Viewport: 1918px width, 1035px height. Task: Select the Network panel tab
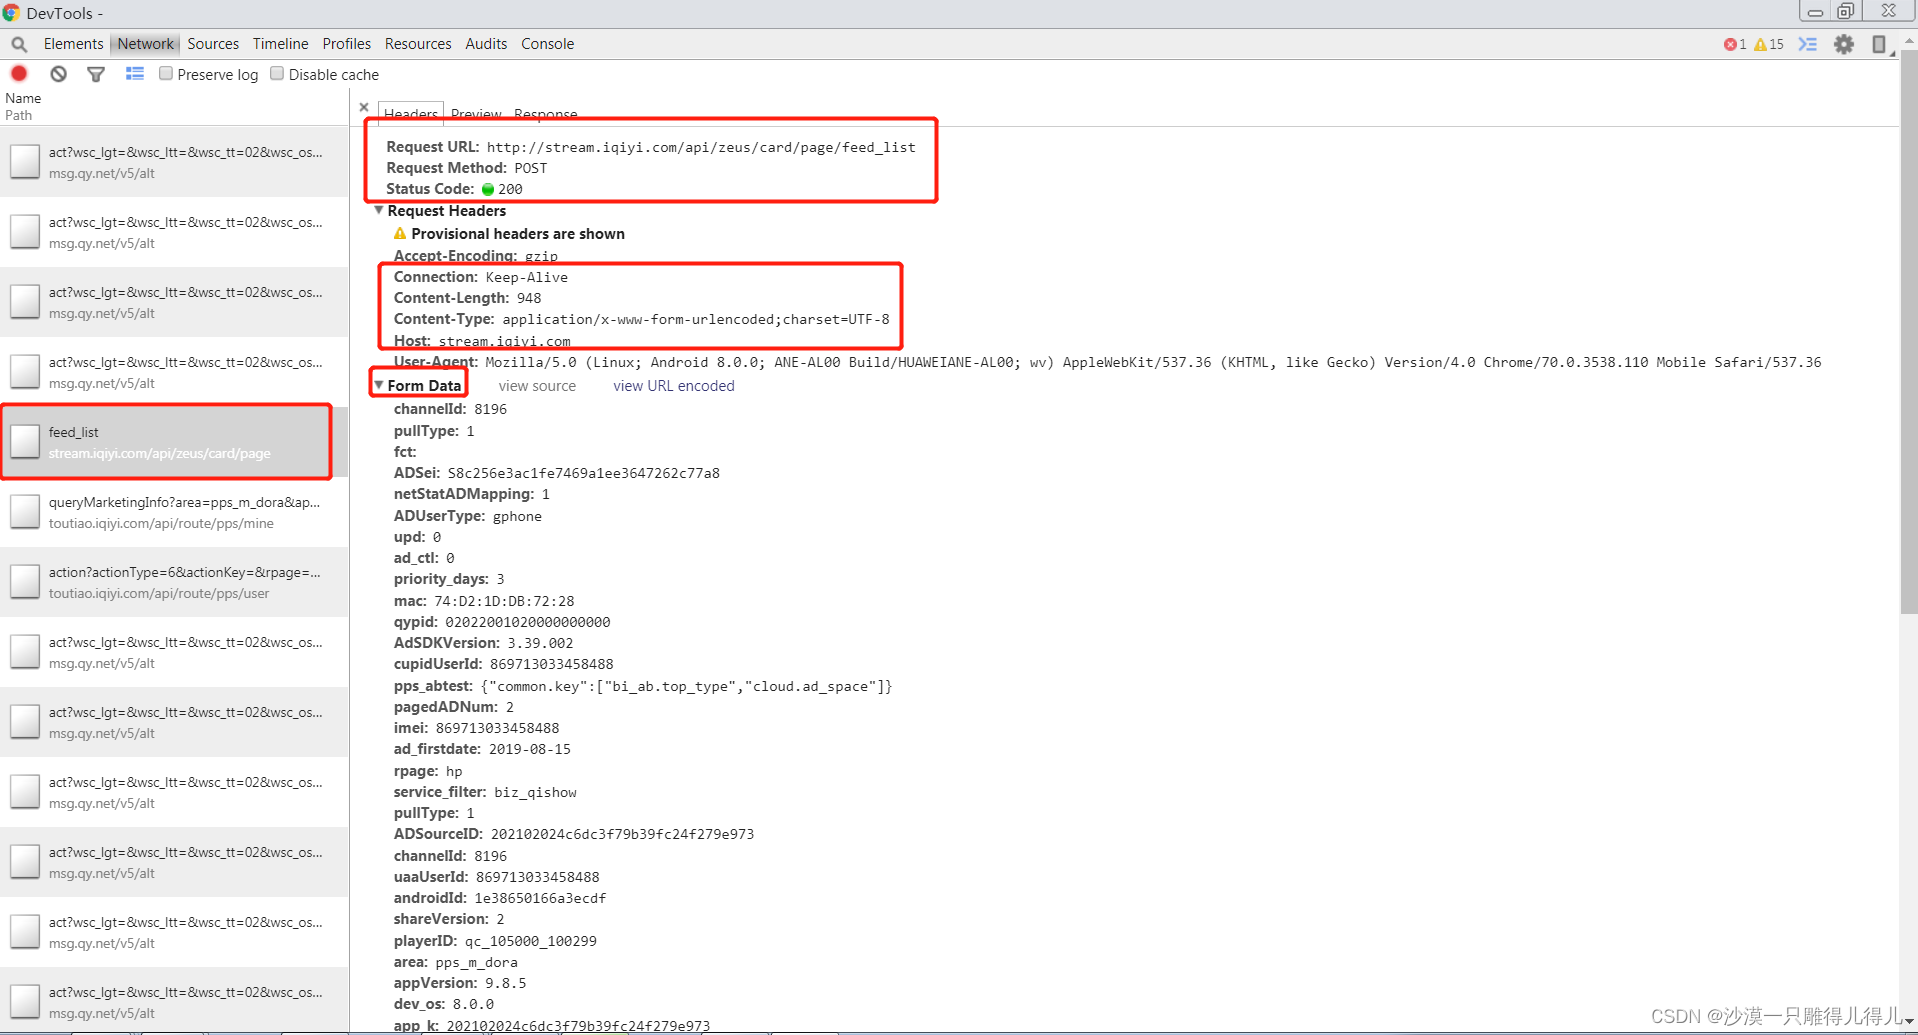pos(145,44)
